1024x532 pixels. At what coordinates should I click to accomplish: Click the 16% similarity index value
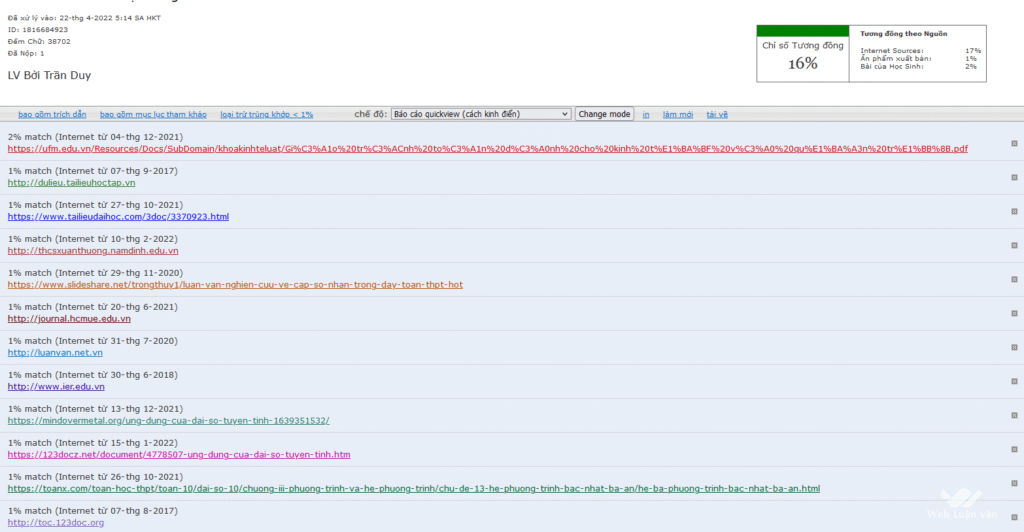coord(802,63)
